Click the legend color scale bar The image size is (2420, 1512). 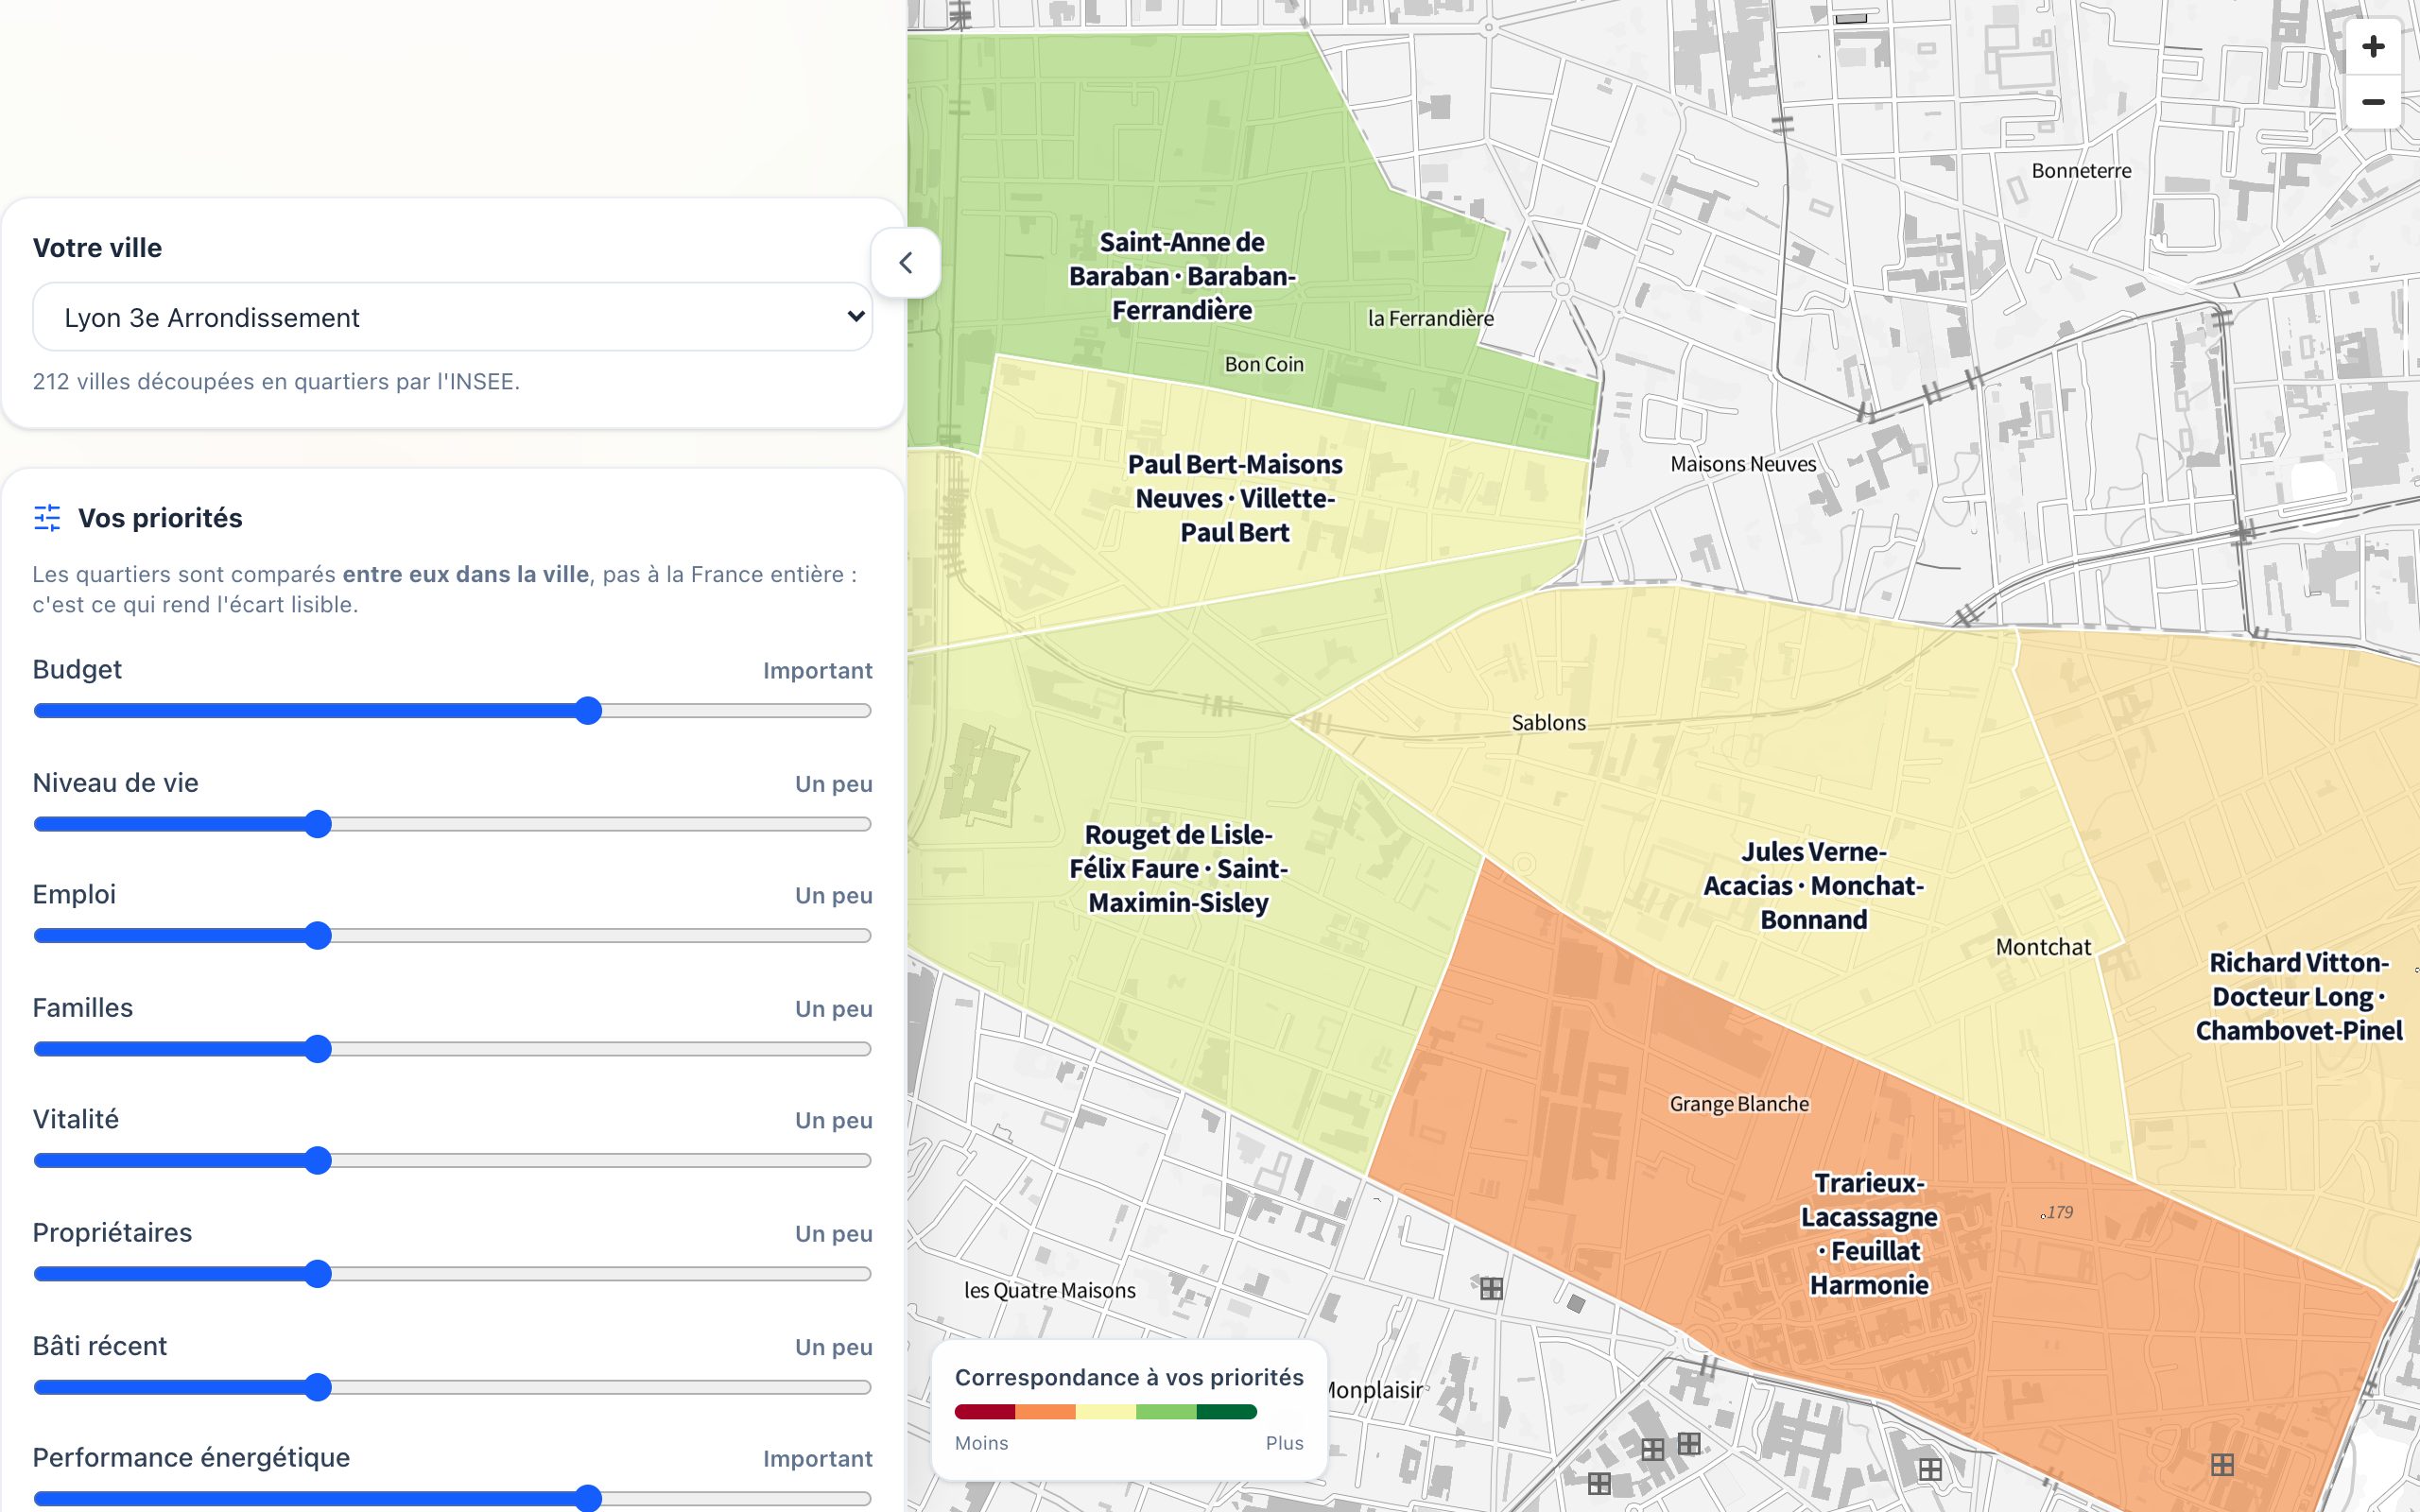tap(1105, 1412)
